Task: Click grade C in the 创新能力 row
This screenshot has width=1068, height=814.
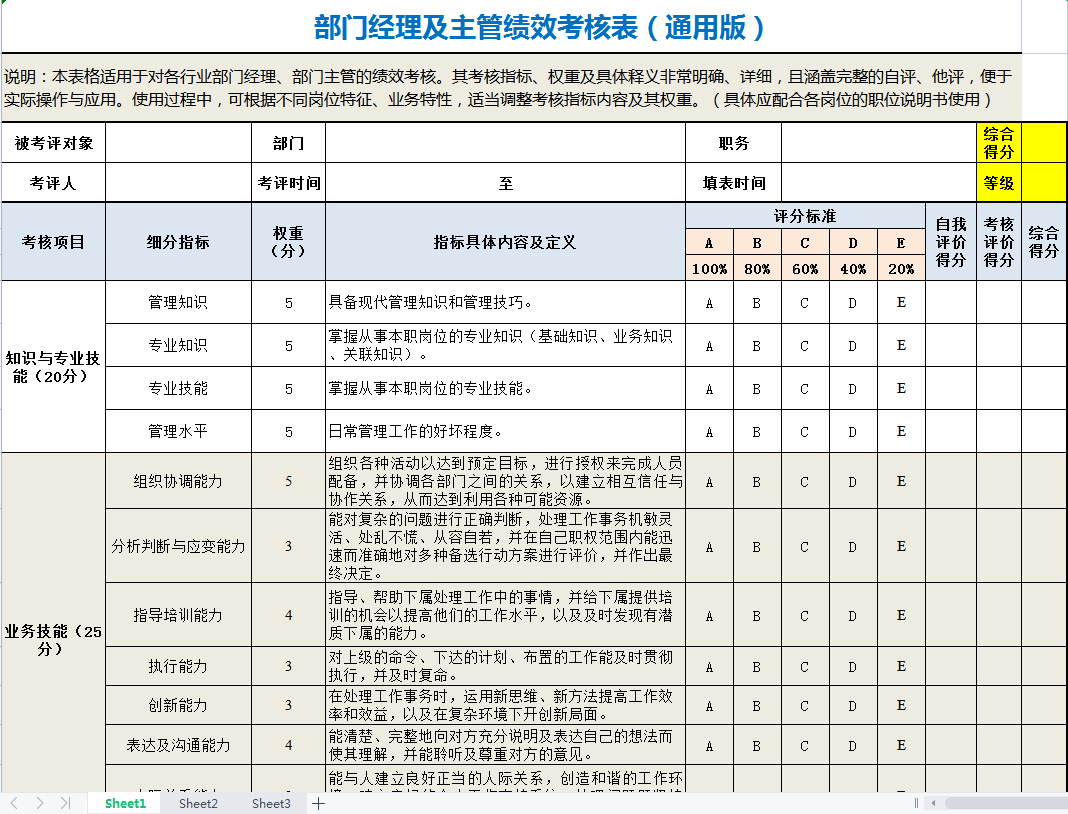Action: (x=805, y=706)
